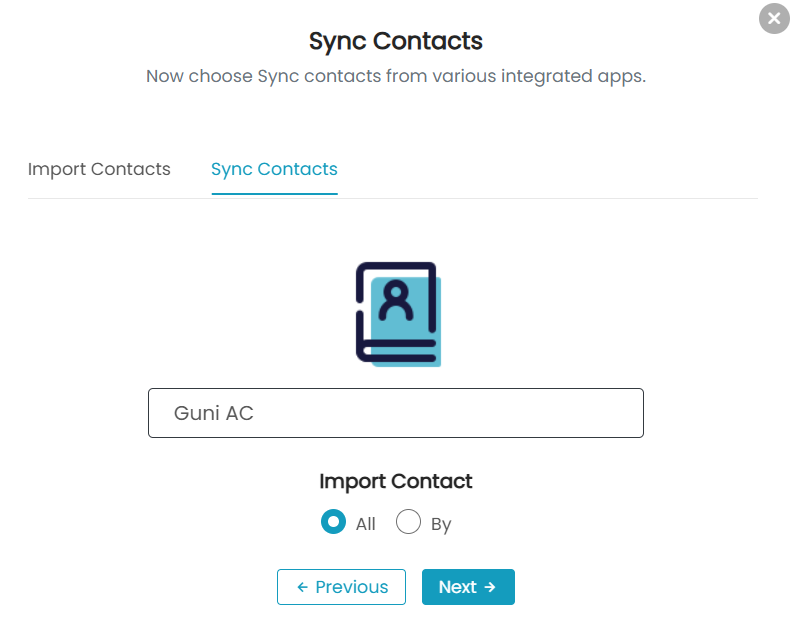The width and height of the screenshot is (796, 623).
Task: Click the contact book illustration
Action: tap(398, 314)
